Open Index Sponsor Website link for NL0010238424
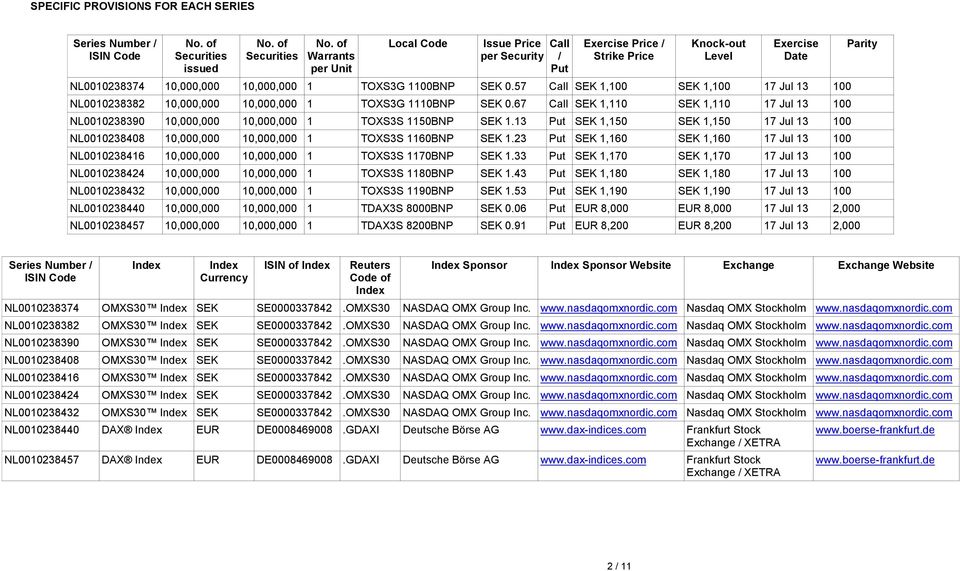 click(609, 395)
